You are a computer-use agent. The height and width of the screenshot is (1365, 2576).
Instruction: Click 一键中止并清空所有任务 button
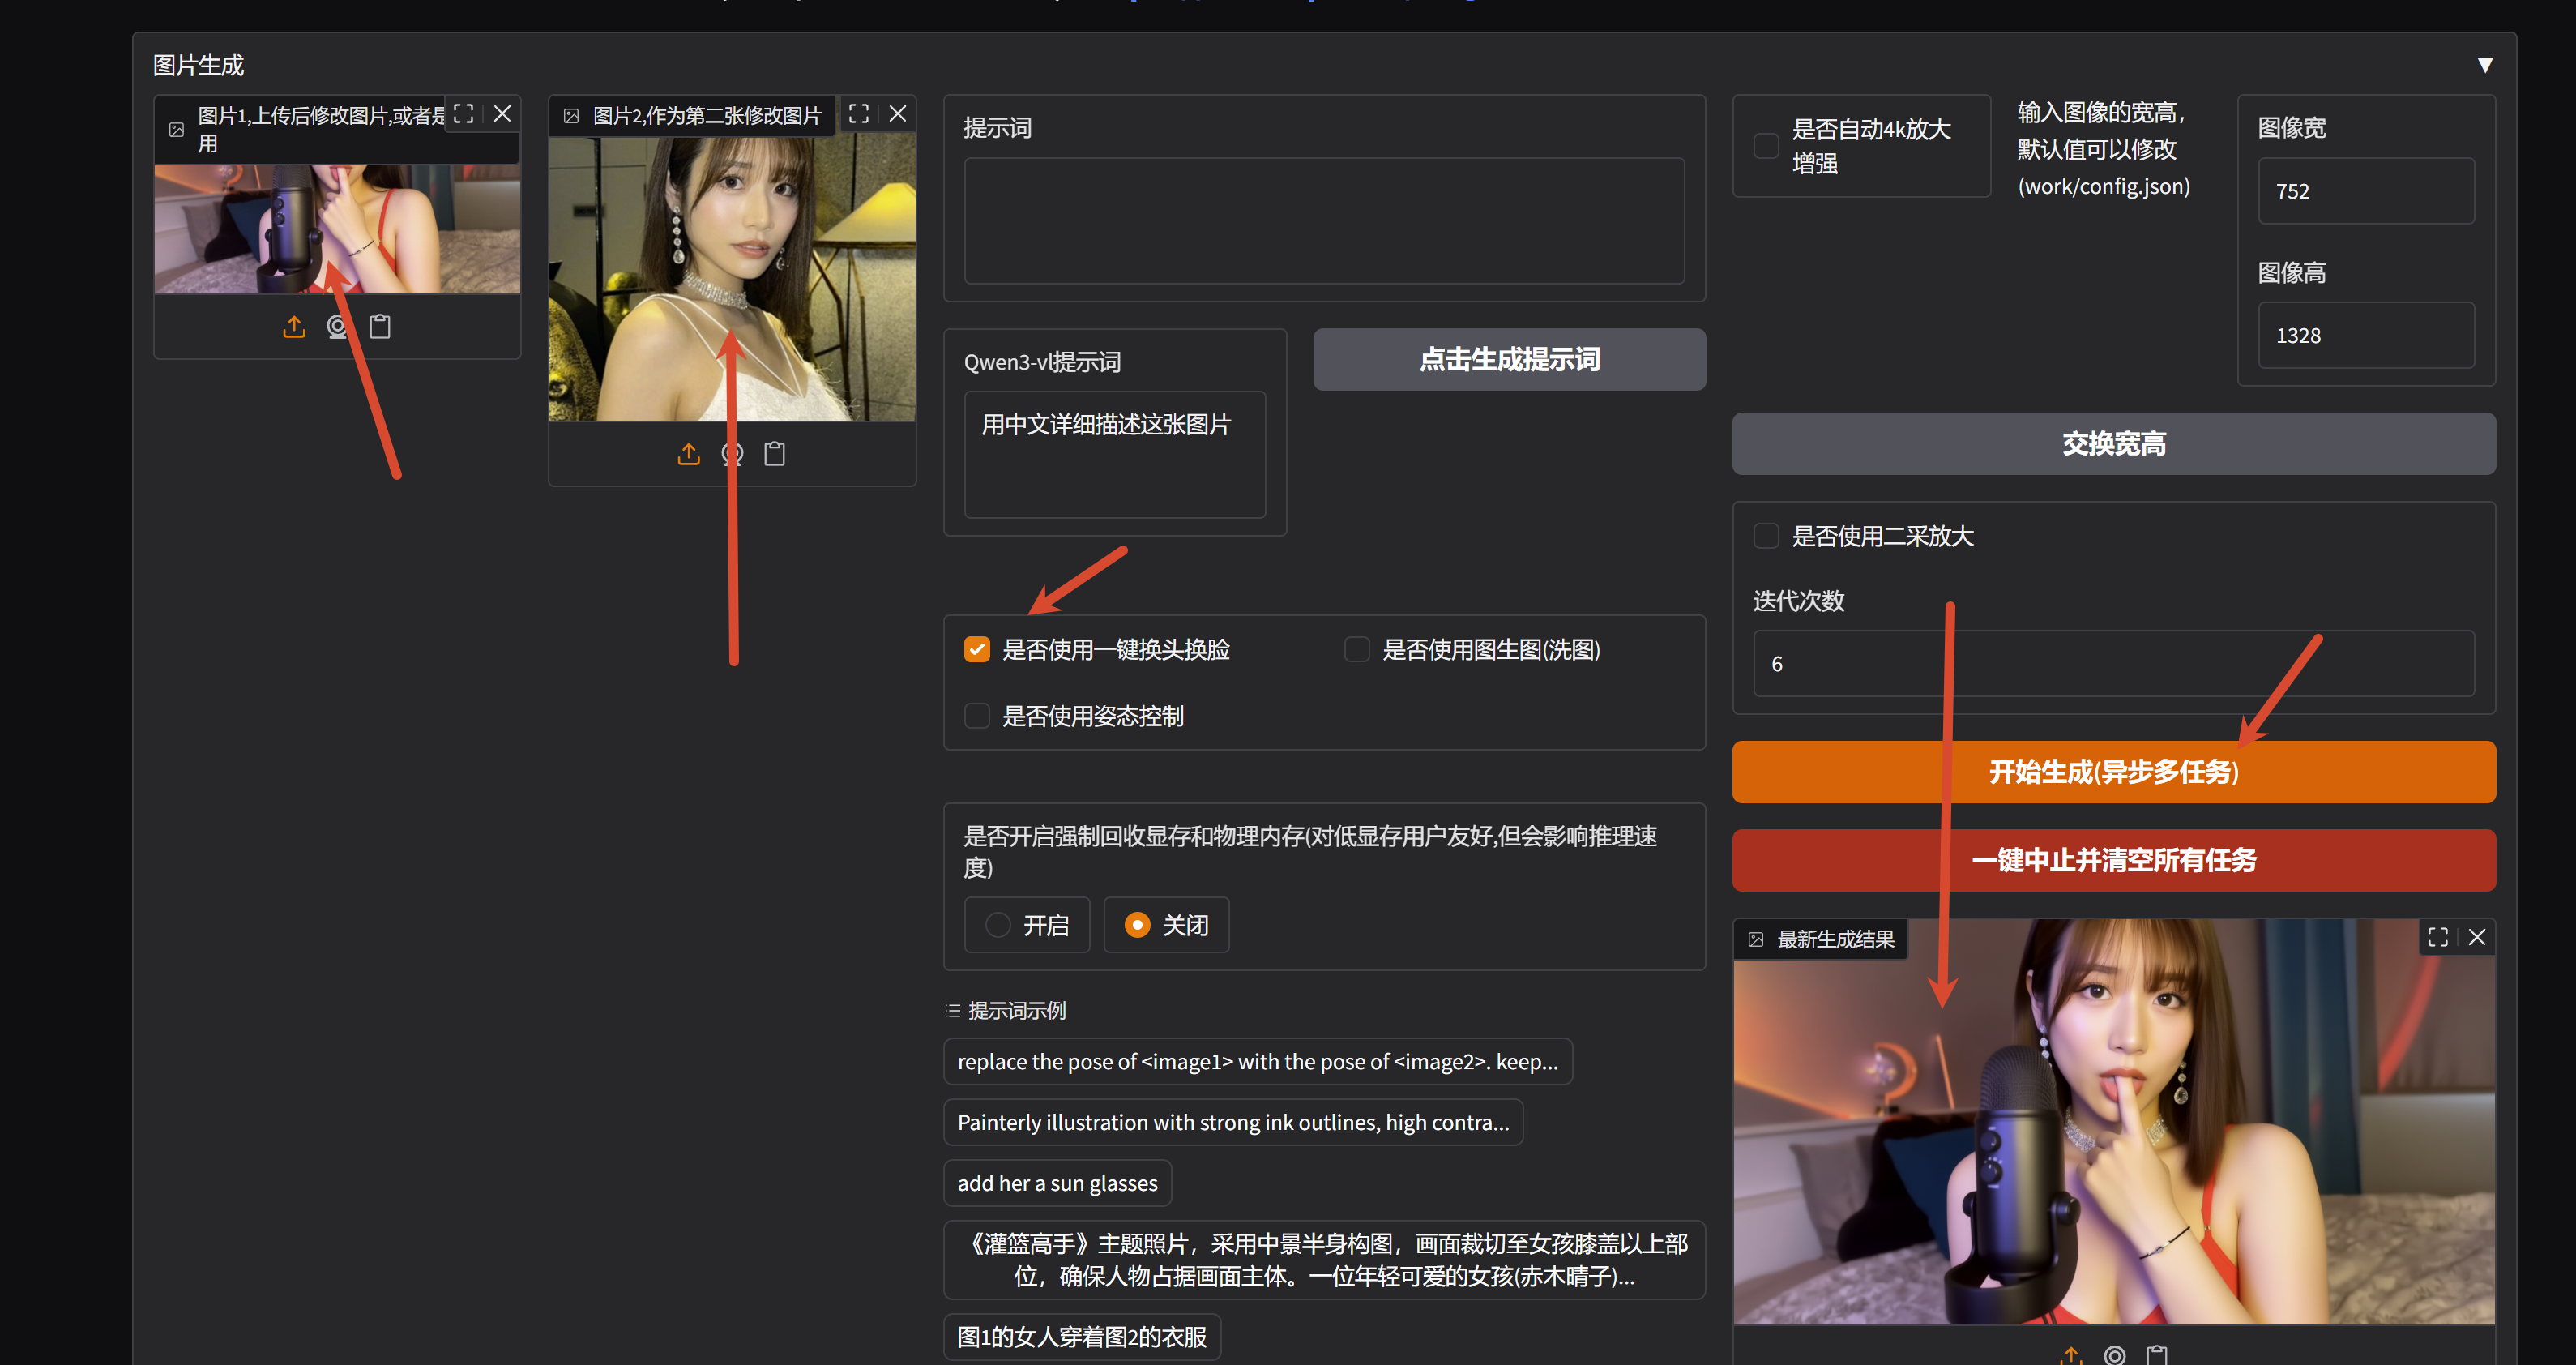[2114, 860]
